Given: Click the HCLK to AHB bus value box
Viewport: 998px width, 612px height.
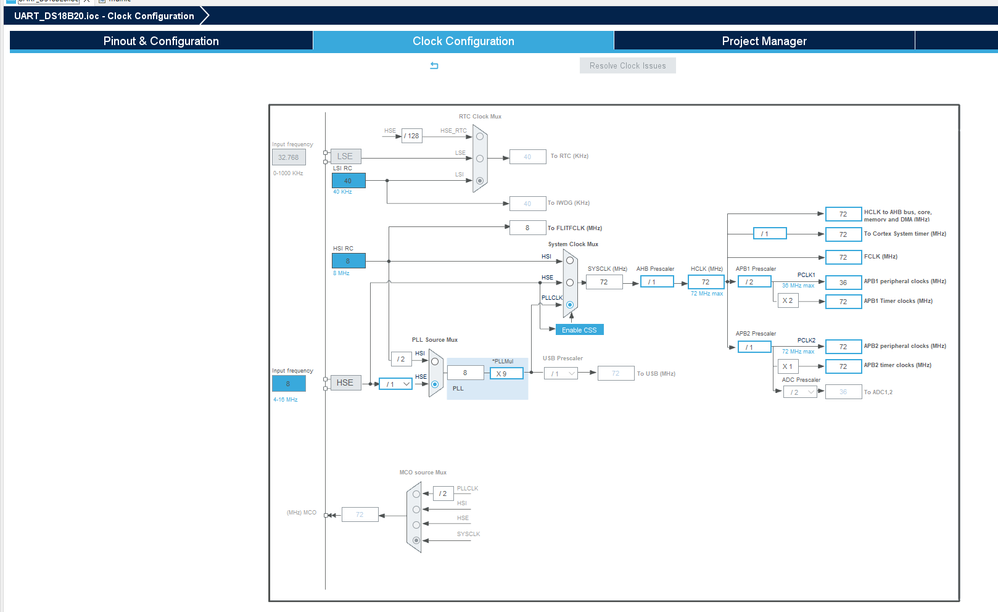Looking at the screenshot, I should tap(843, 214).
